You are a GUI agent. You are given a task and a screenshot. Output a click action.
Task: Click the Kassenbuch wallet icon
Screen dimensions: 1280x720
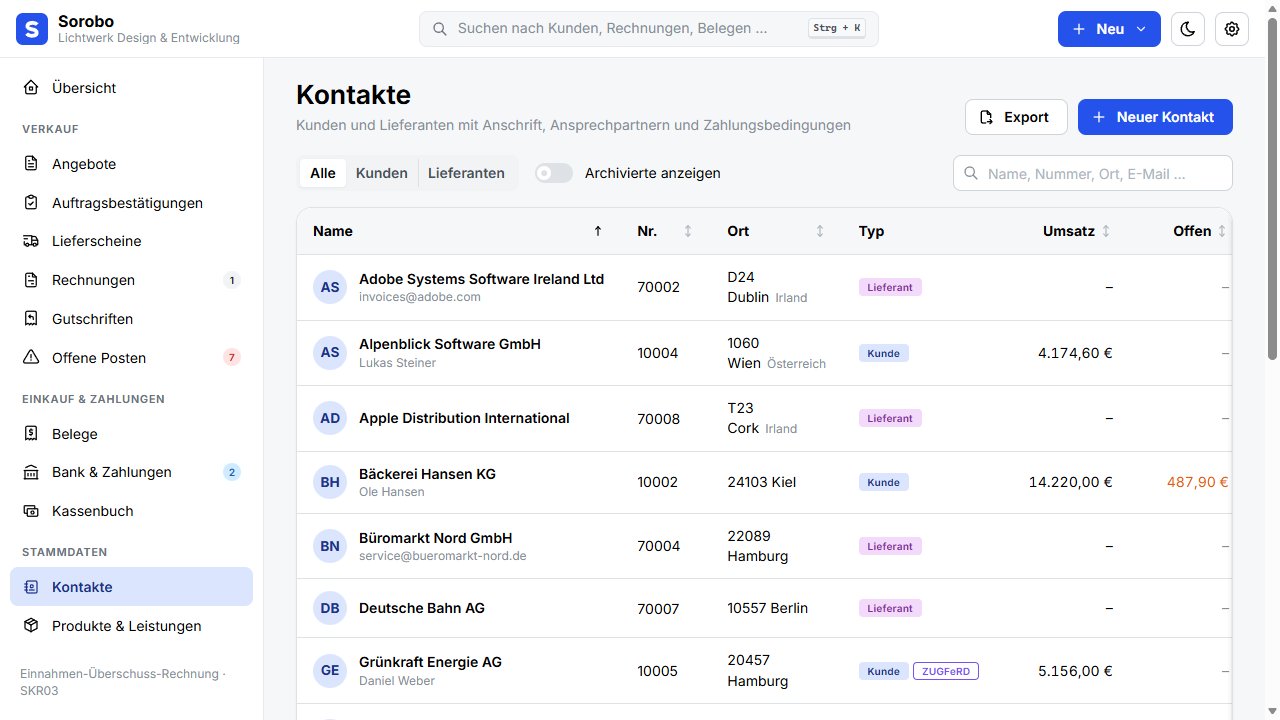click(31, 511)
